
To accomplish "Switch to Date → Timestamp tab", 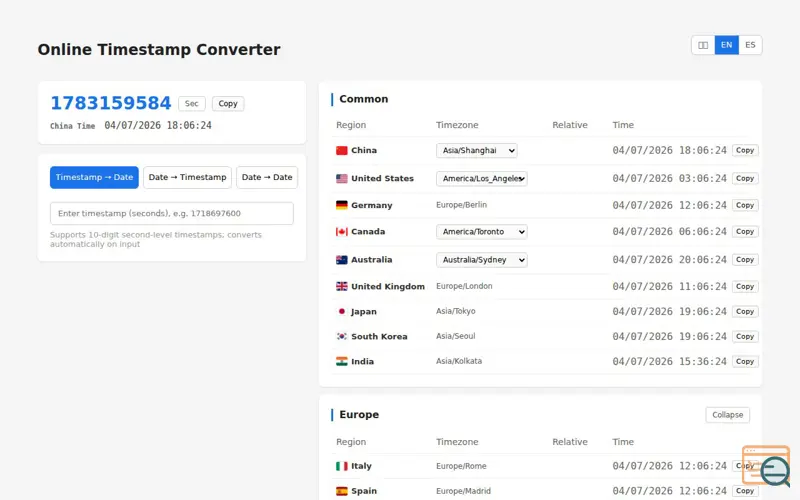I will (187, 177).
